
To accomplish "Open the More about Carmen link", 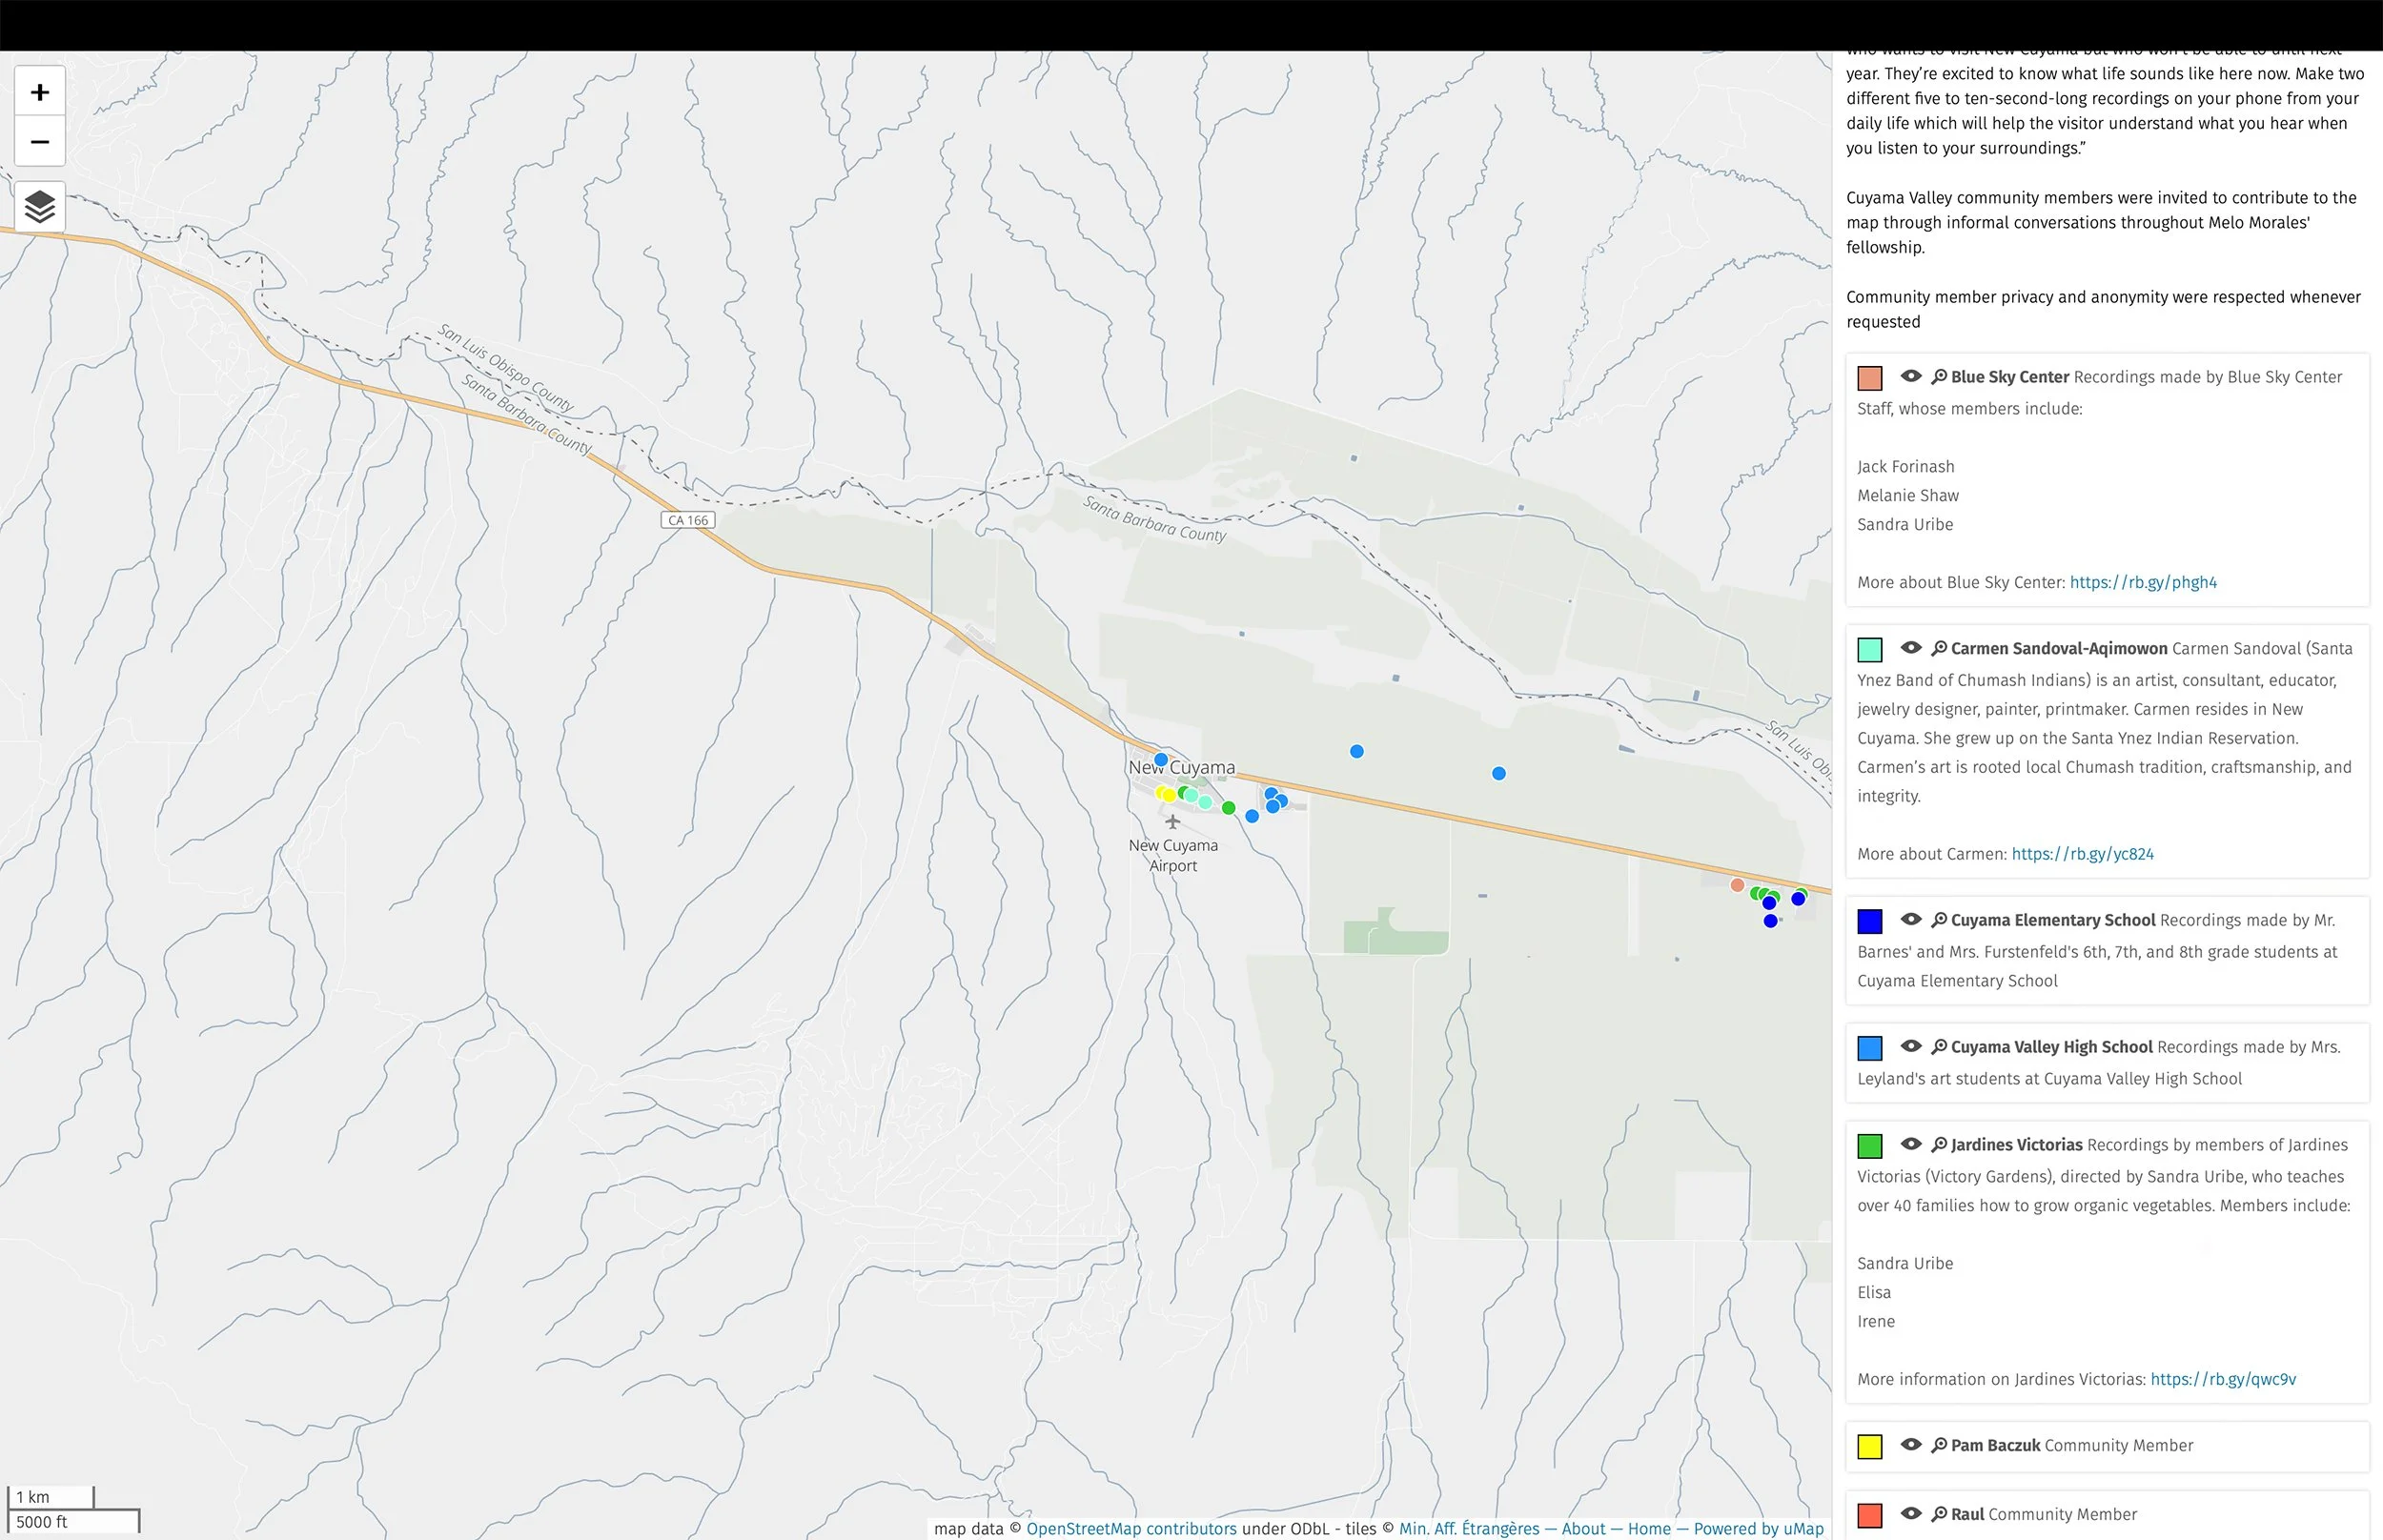I will (x=2082, y=854).
